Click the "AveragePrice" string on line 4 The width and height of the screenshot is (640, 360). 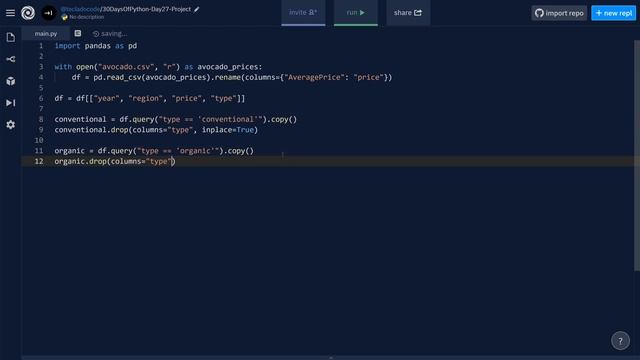[314, 77]
